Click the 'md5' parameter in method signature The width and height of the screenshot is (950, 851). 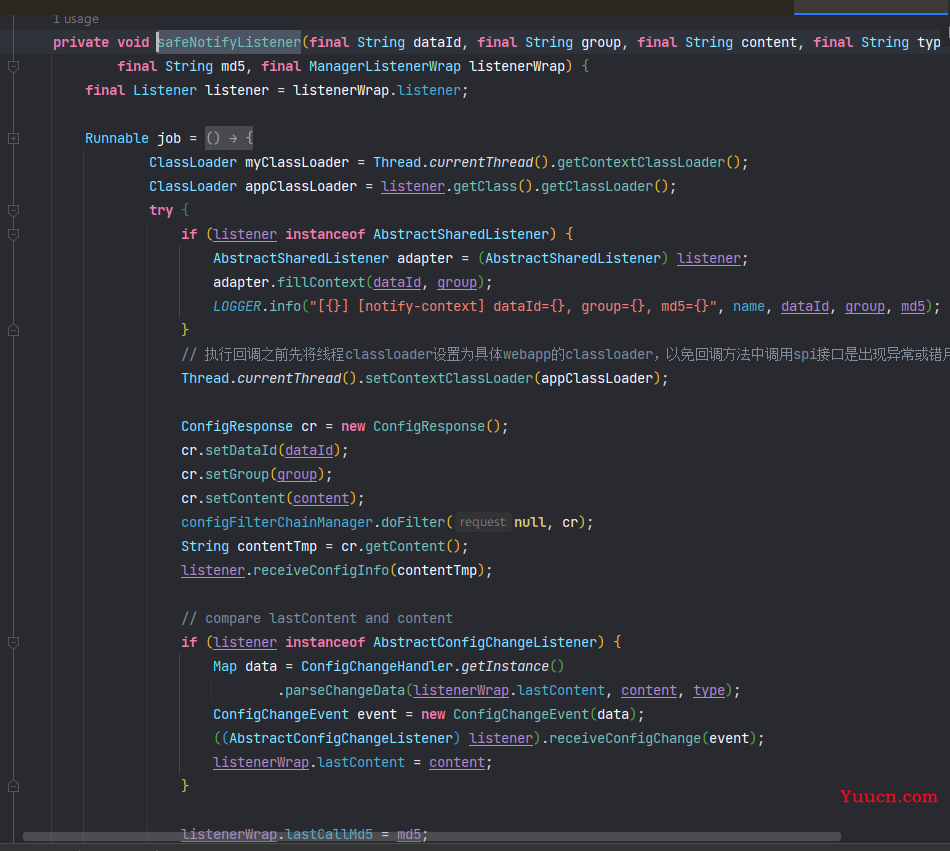[233, 67]
